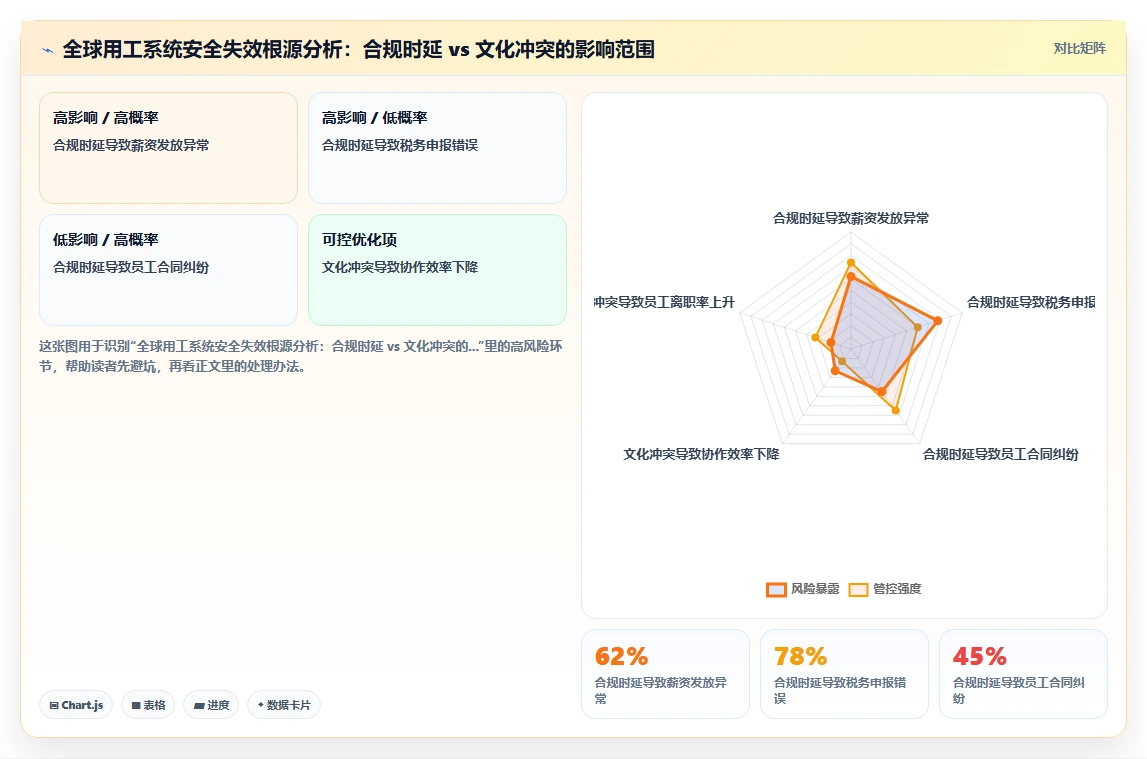Click the chart icon in Chart.js chip

[x=54, y=706]
